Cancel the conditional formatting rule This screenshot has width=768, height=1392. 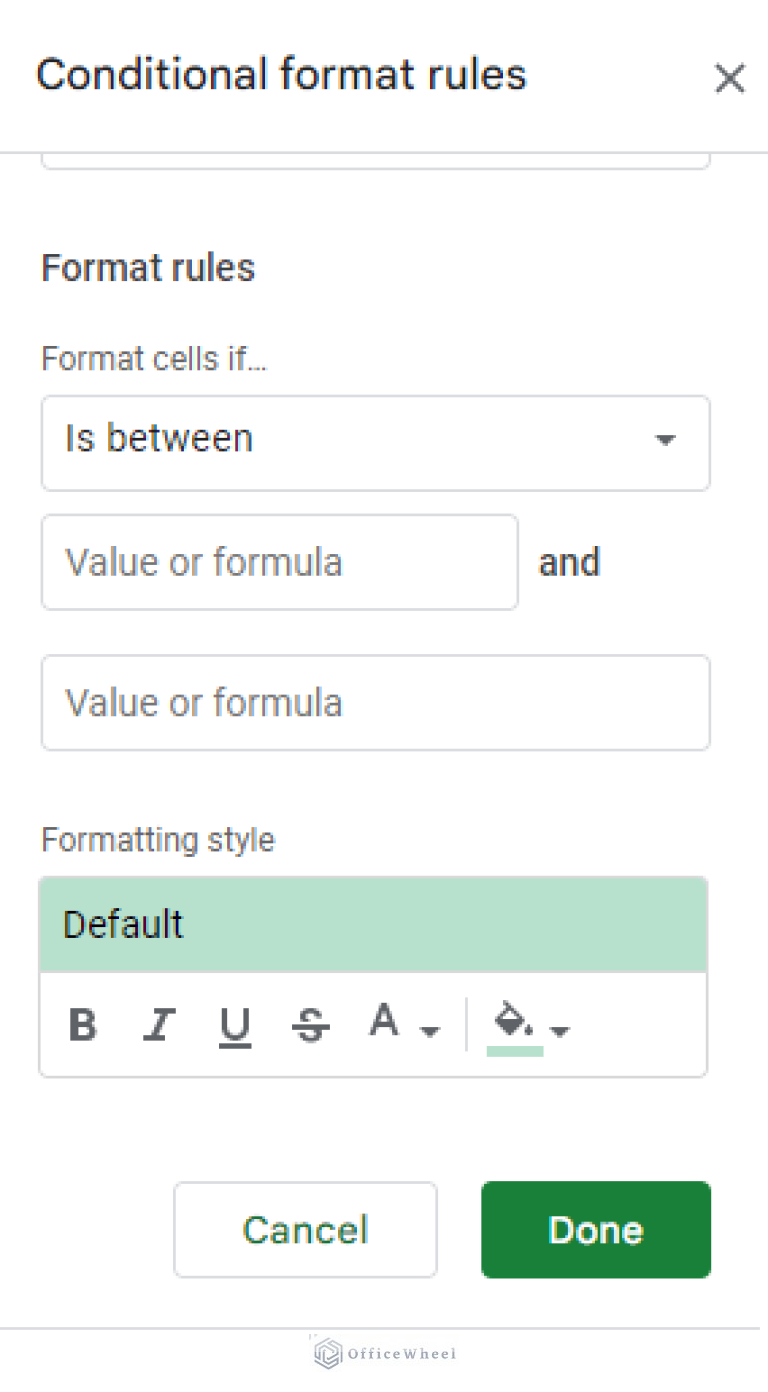305,1229
